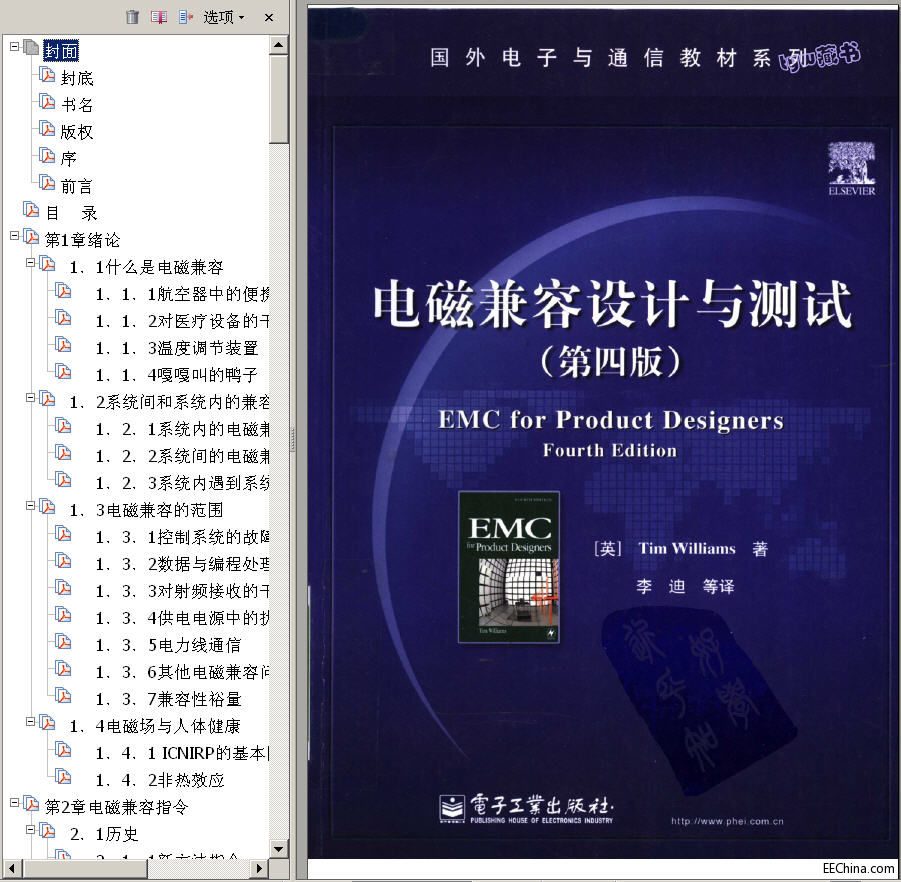Collapse the 封面 bookmark group
This screenshot has width=901, height=882.
coord(14,47)
